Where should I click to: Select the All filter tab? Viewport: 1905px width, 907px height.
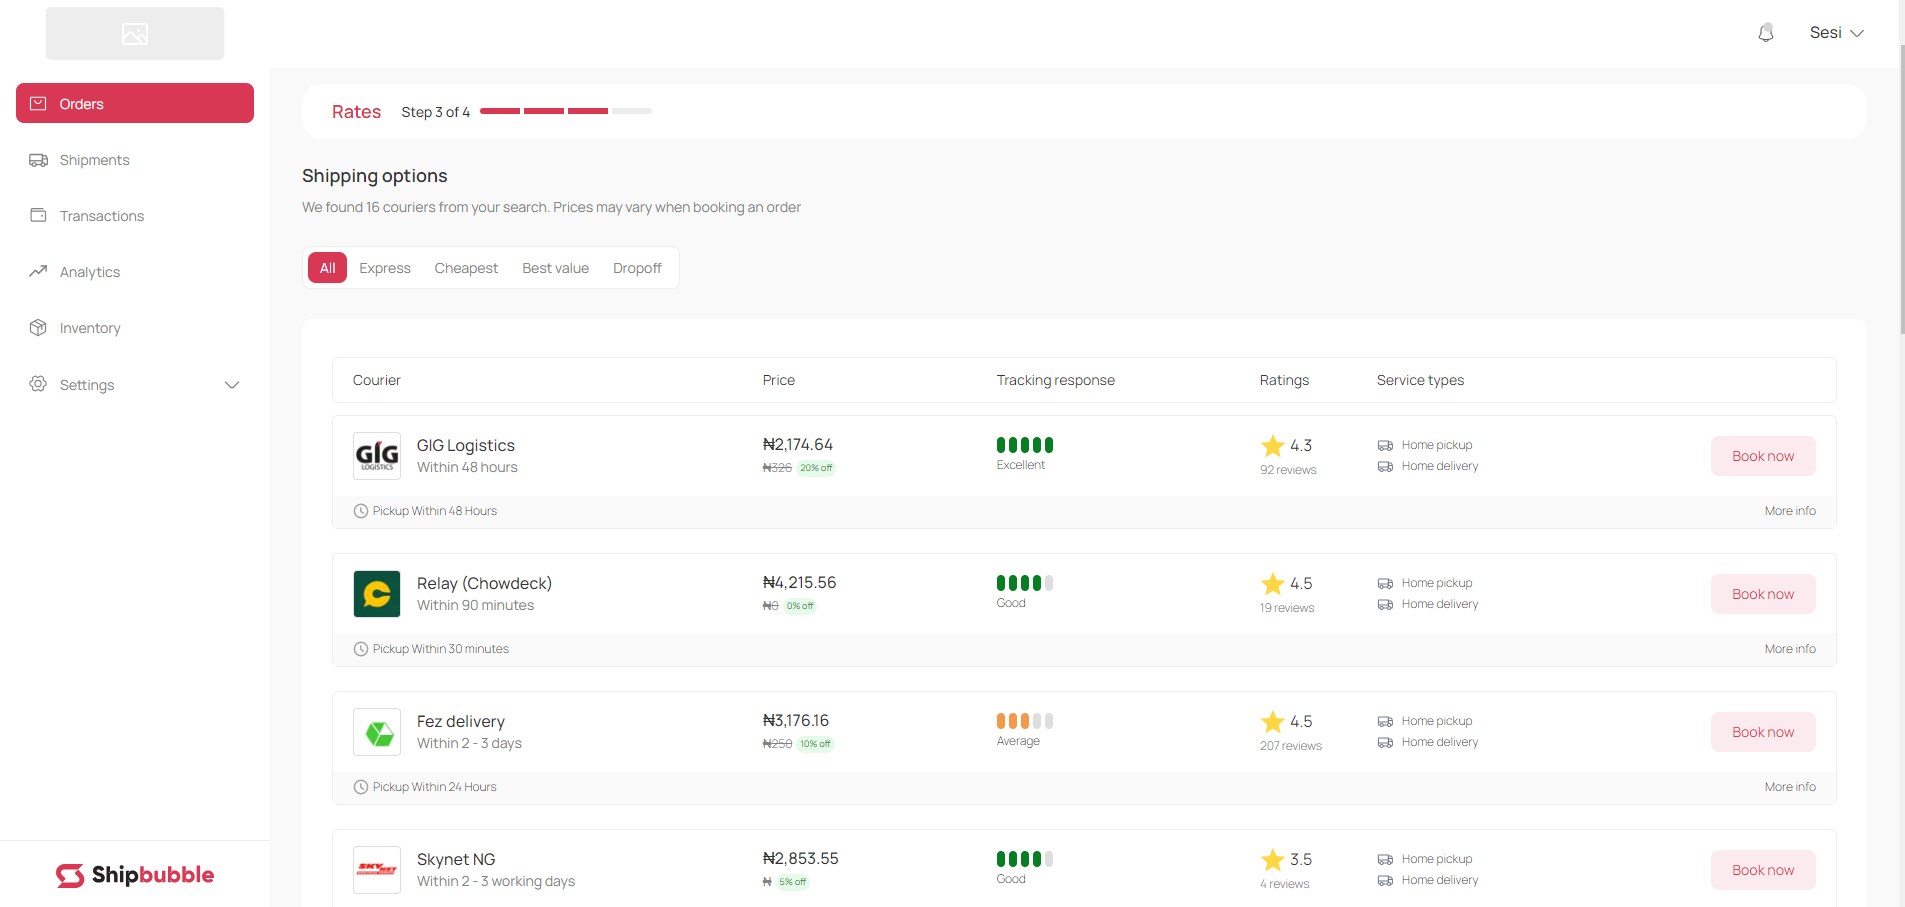(x=327, y=268)
